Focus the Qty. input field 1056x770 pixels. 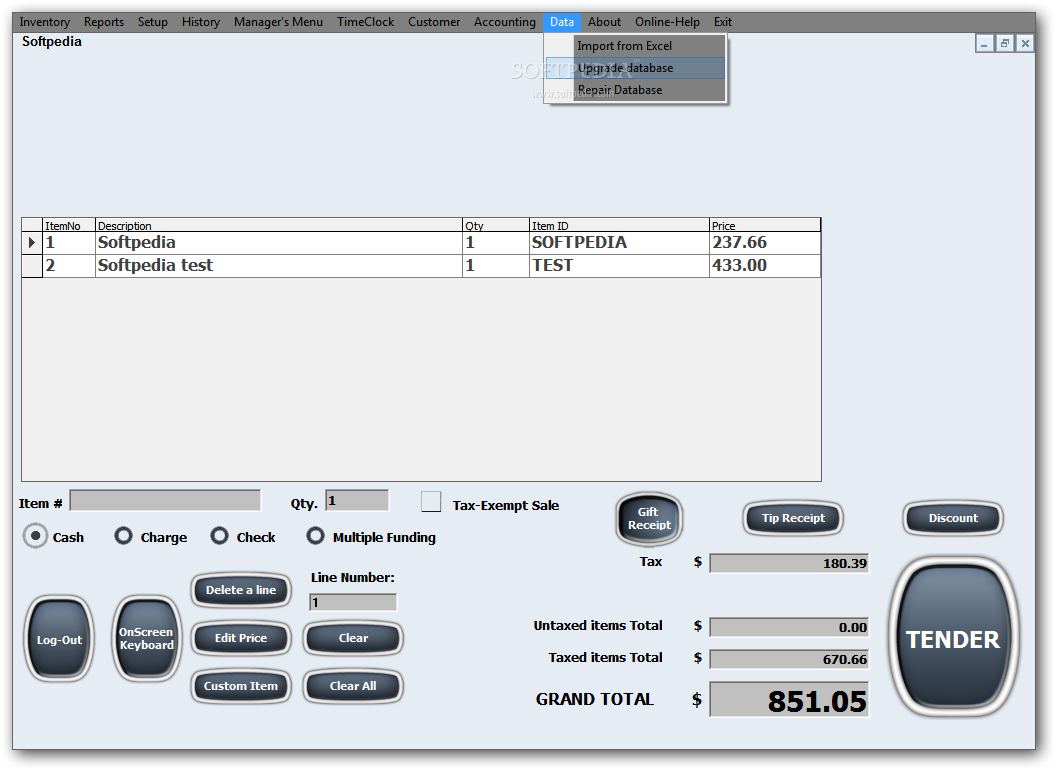tap(357, 501)
